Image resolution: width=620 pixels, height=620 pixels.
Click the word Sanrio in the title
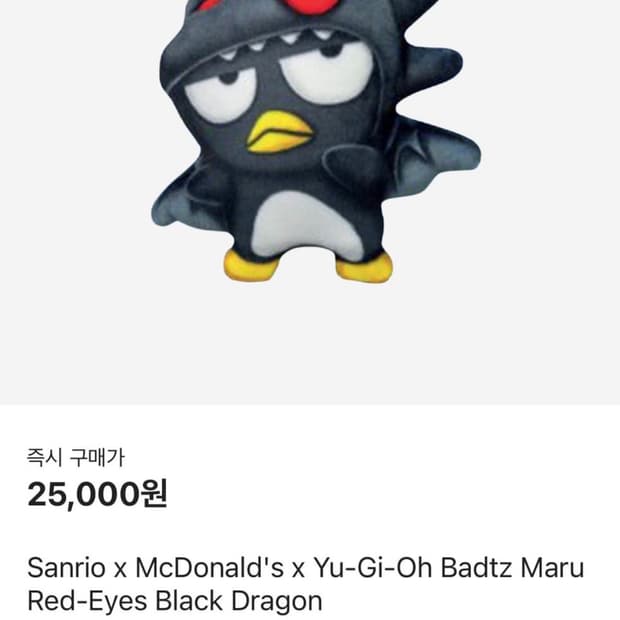[x=66, y=568]
